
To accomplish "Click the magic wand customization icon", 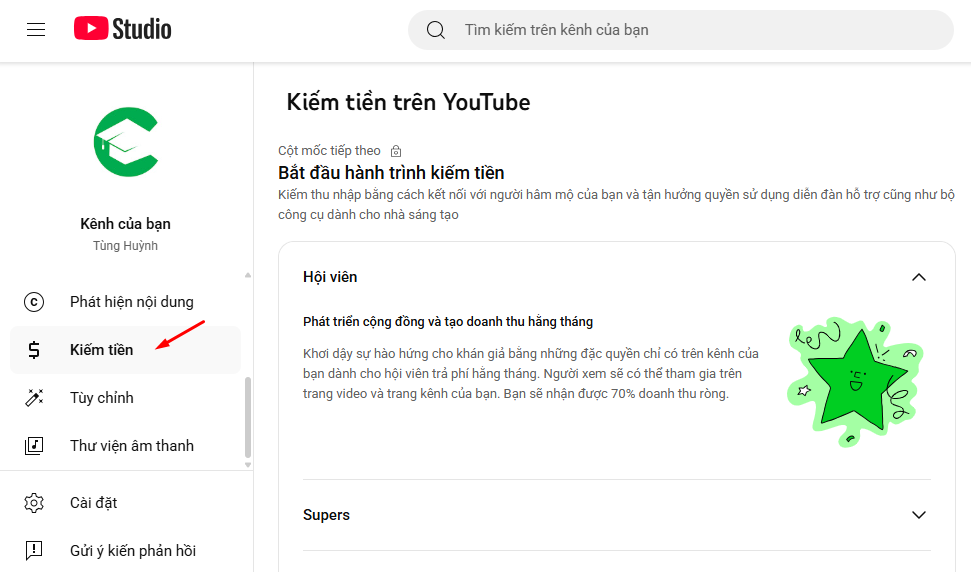I will pos(34,397).
